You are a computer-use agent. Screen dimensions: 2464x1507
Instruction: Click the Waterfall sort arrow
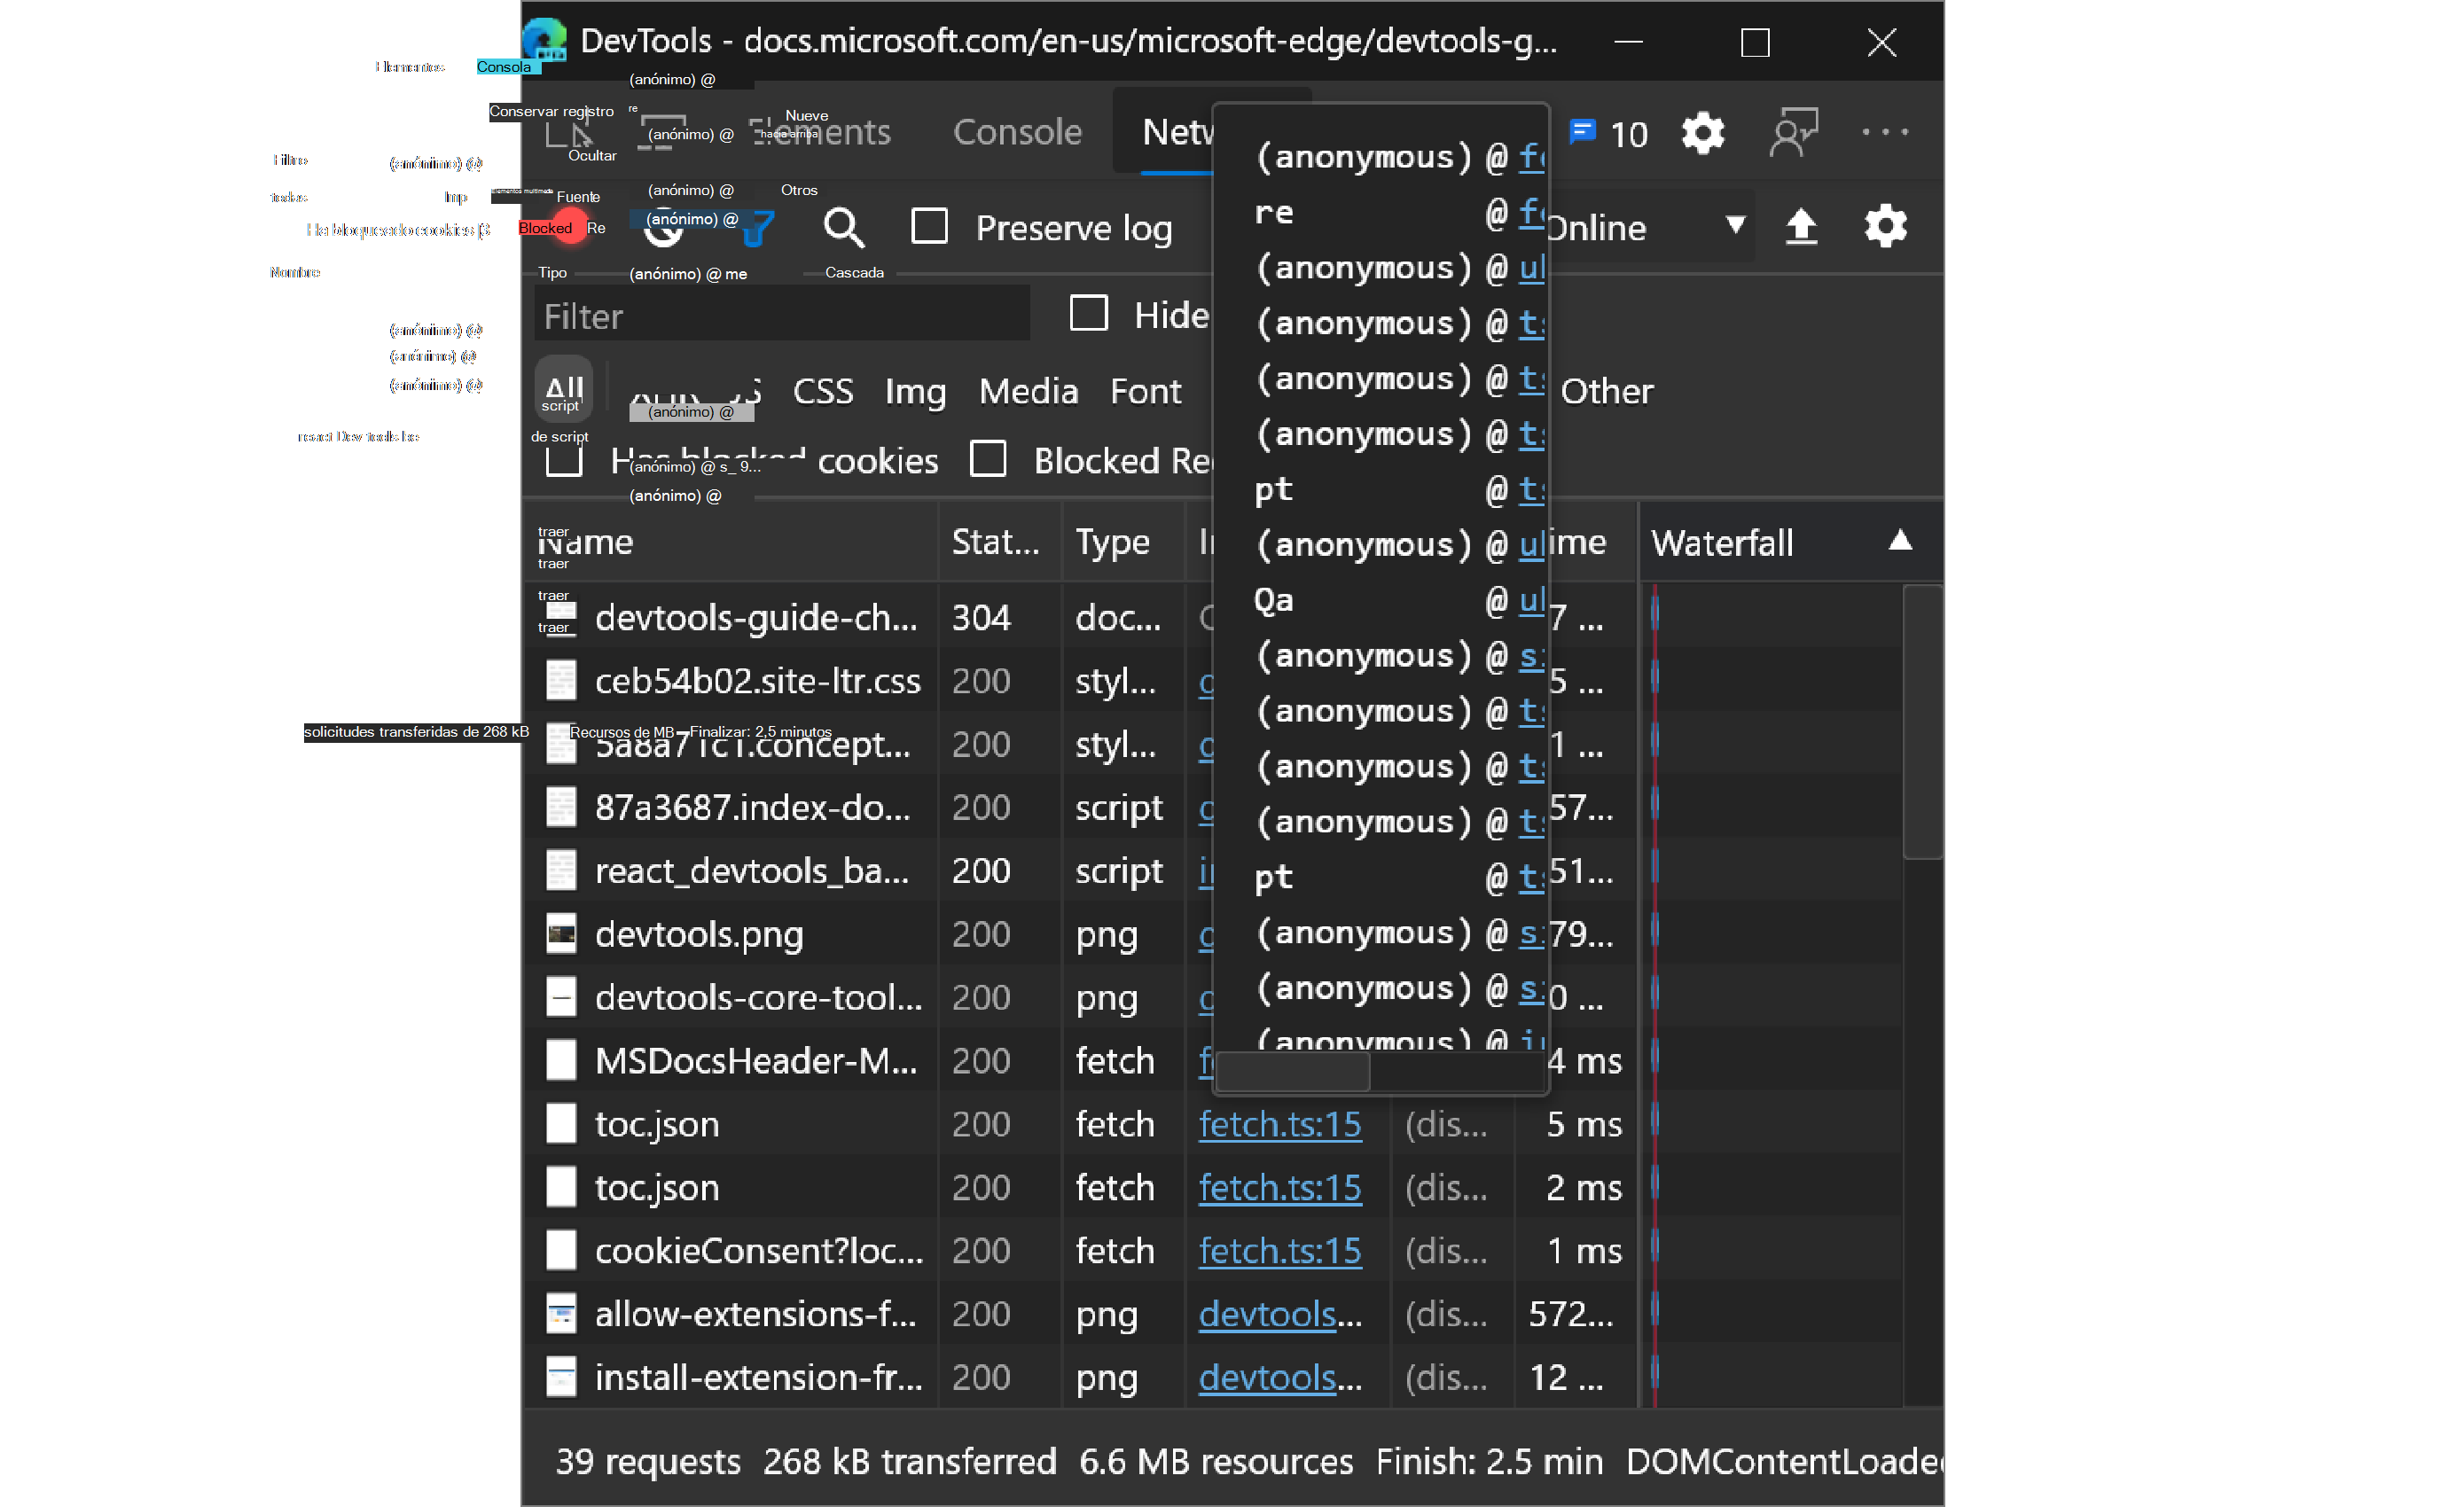(1900, 541)
